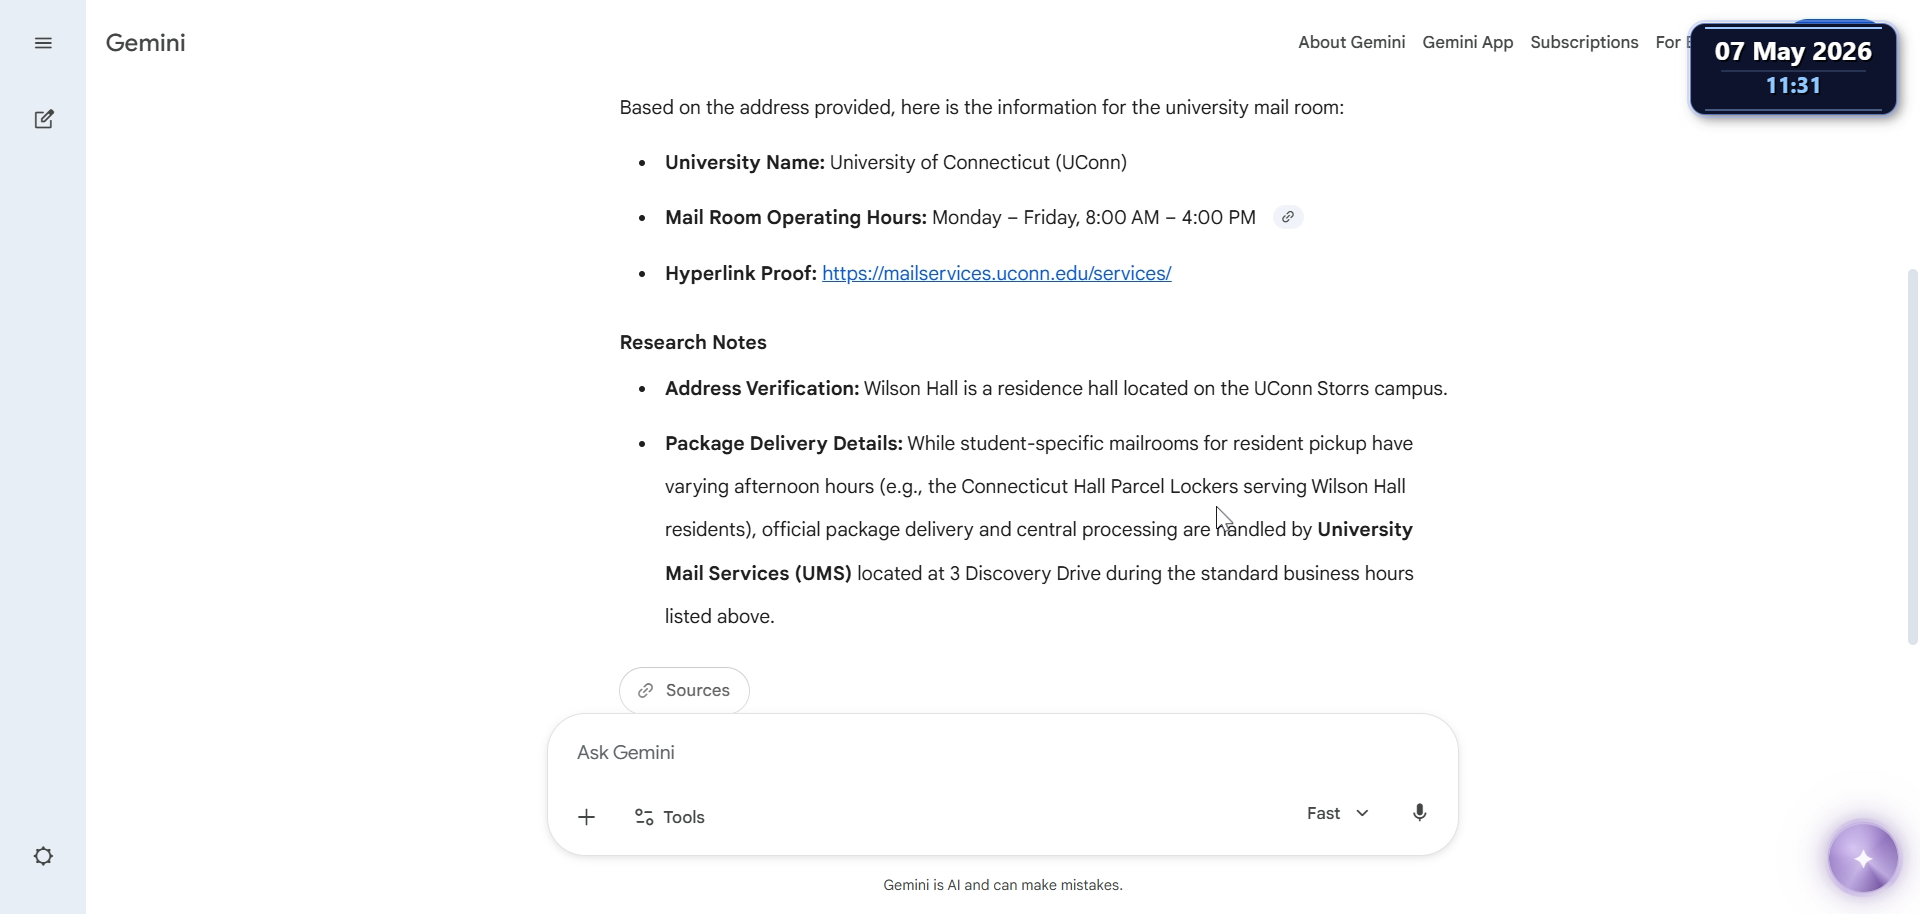Click the date and time clock widget
1920x914 pixels.
[x=1793, y=68]
